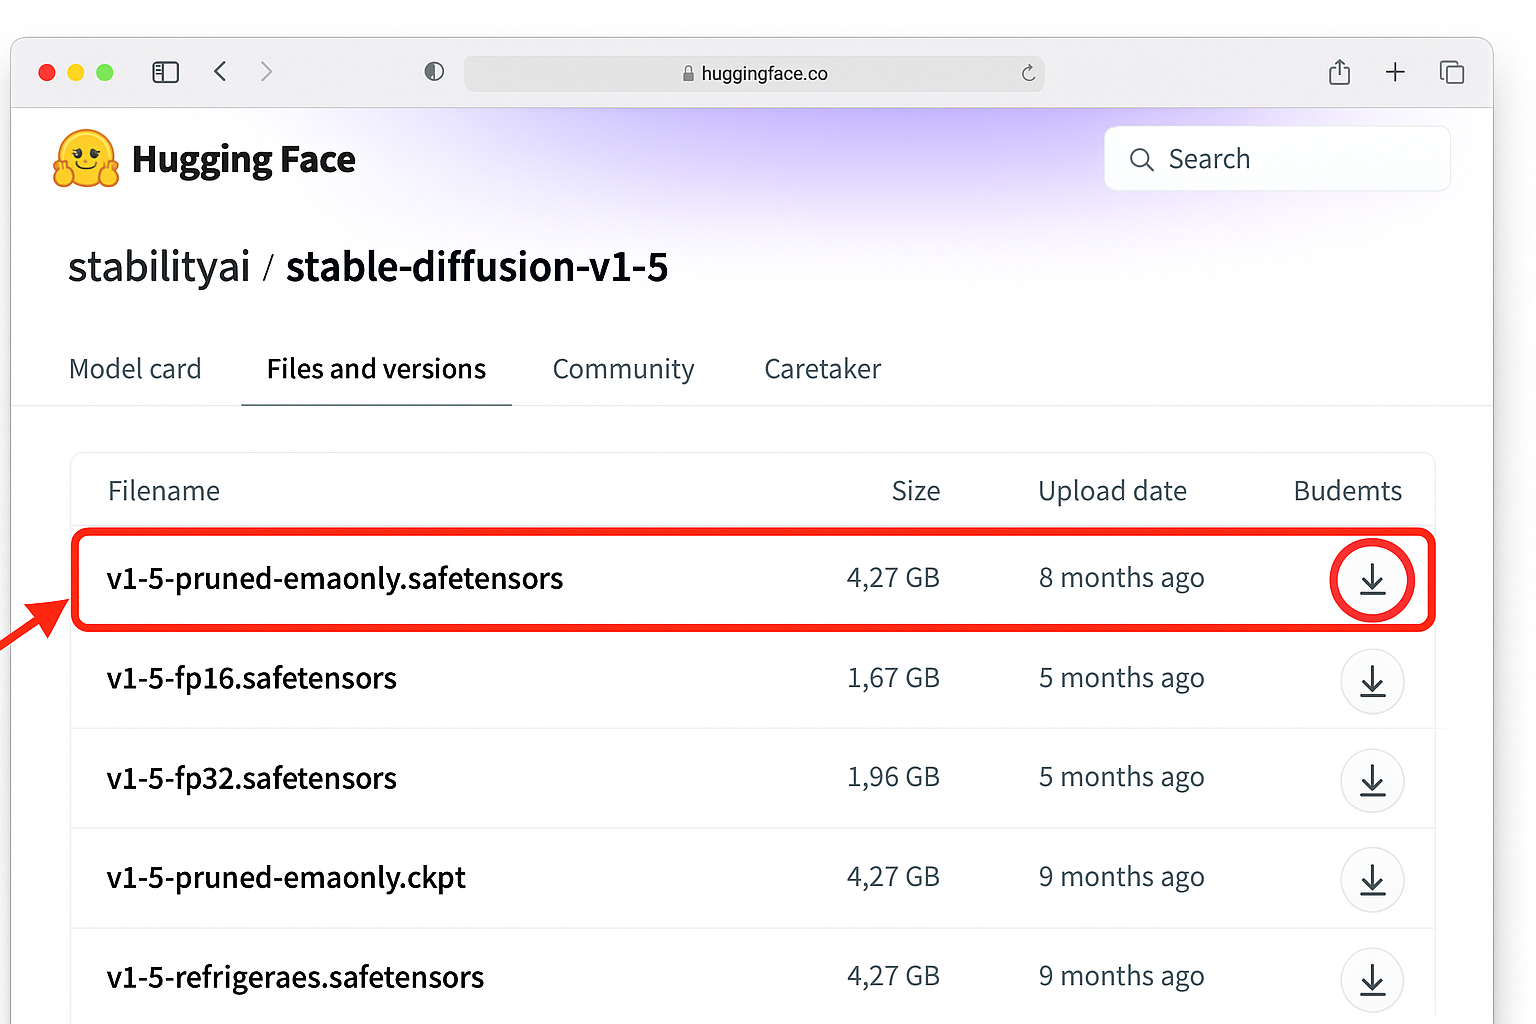Click 5 months ago in fp16 row

point(1121,678)
